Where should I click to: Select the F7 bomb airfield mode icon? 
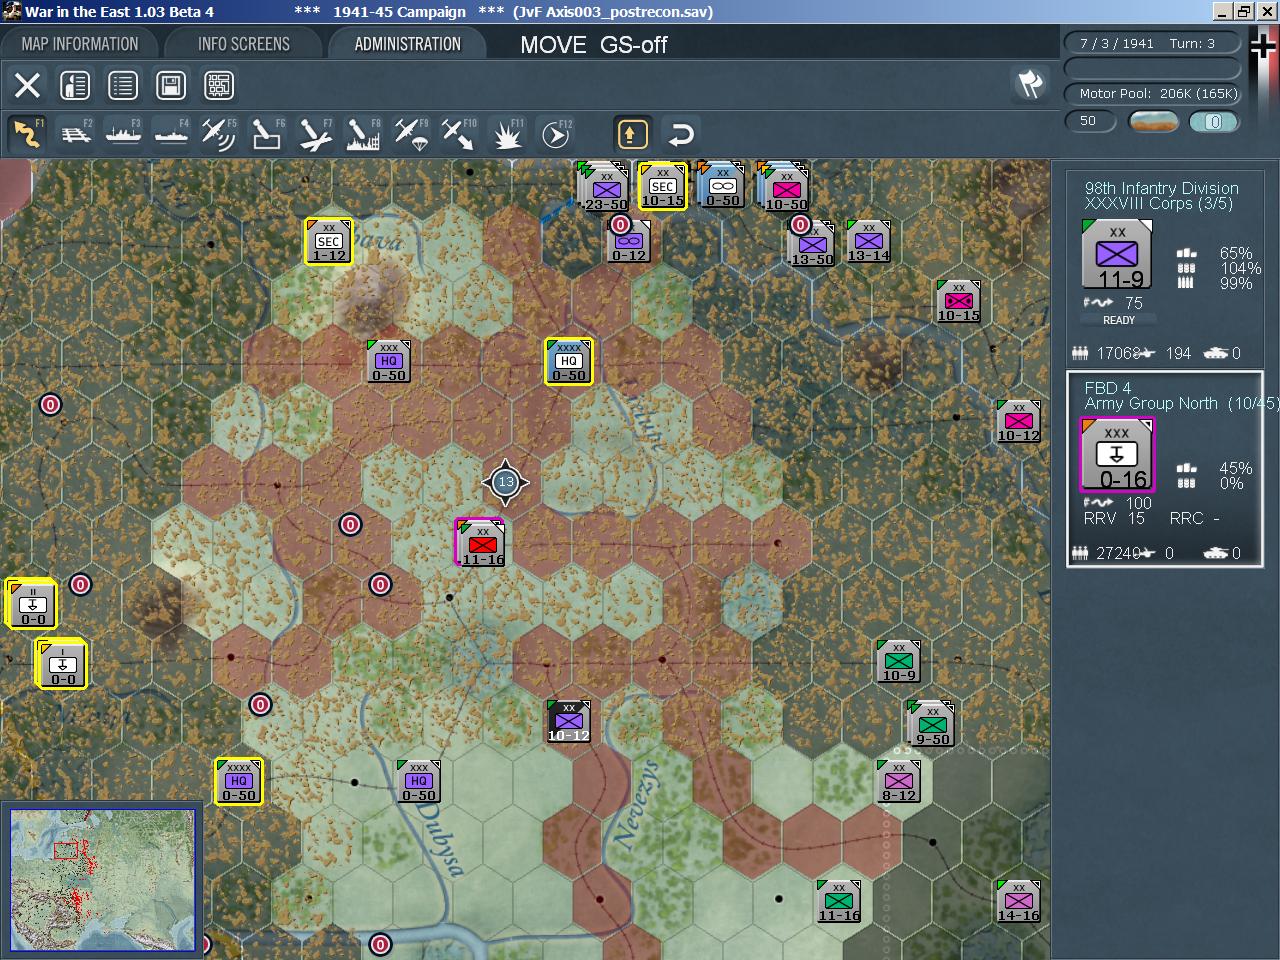(x=315, y=133)
